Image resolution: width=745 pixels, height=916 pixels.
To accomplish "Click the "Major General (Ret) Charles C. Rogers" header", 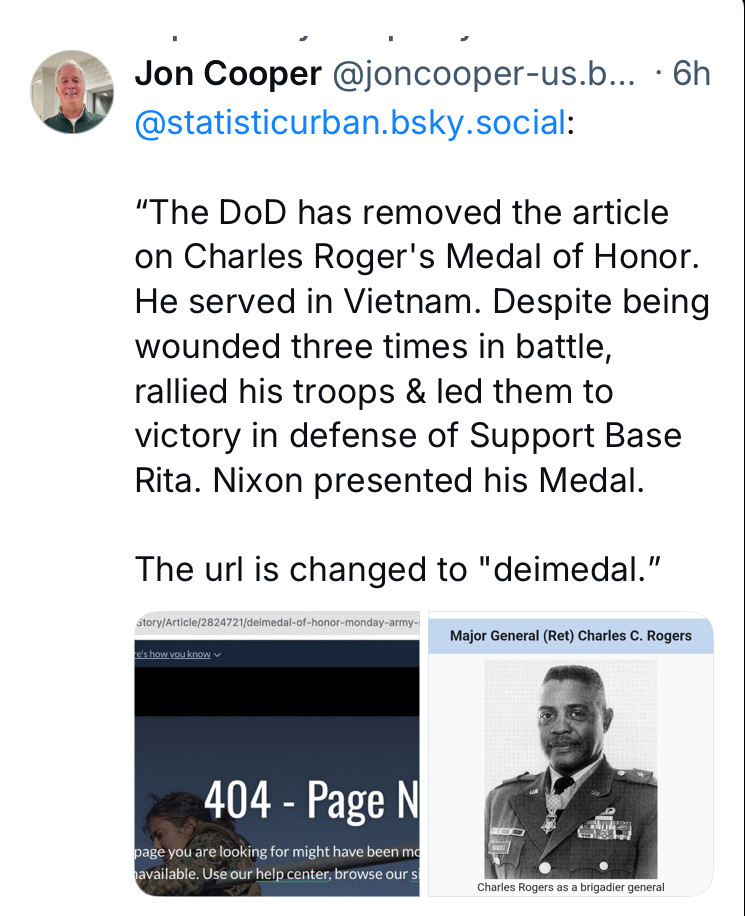I will 570,635.
